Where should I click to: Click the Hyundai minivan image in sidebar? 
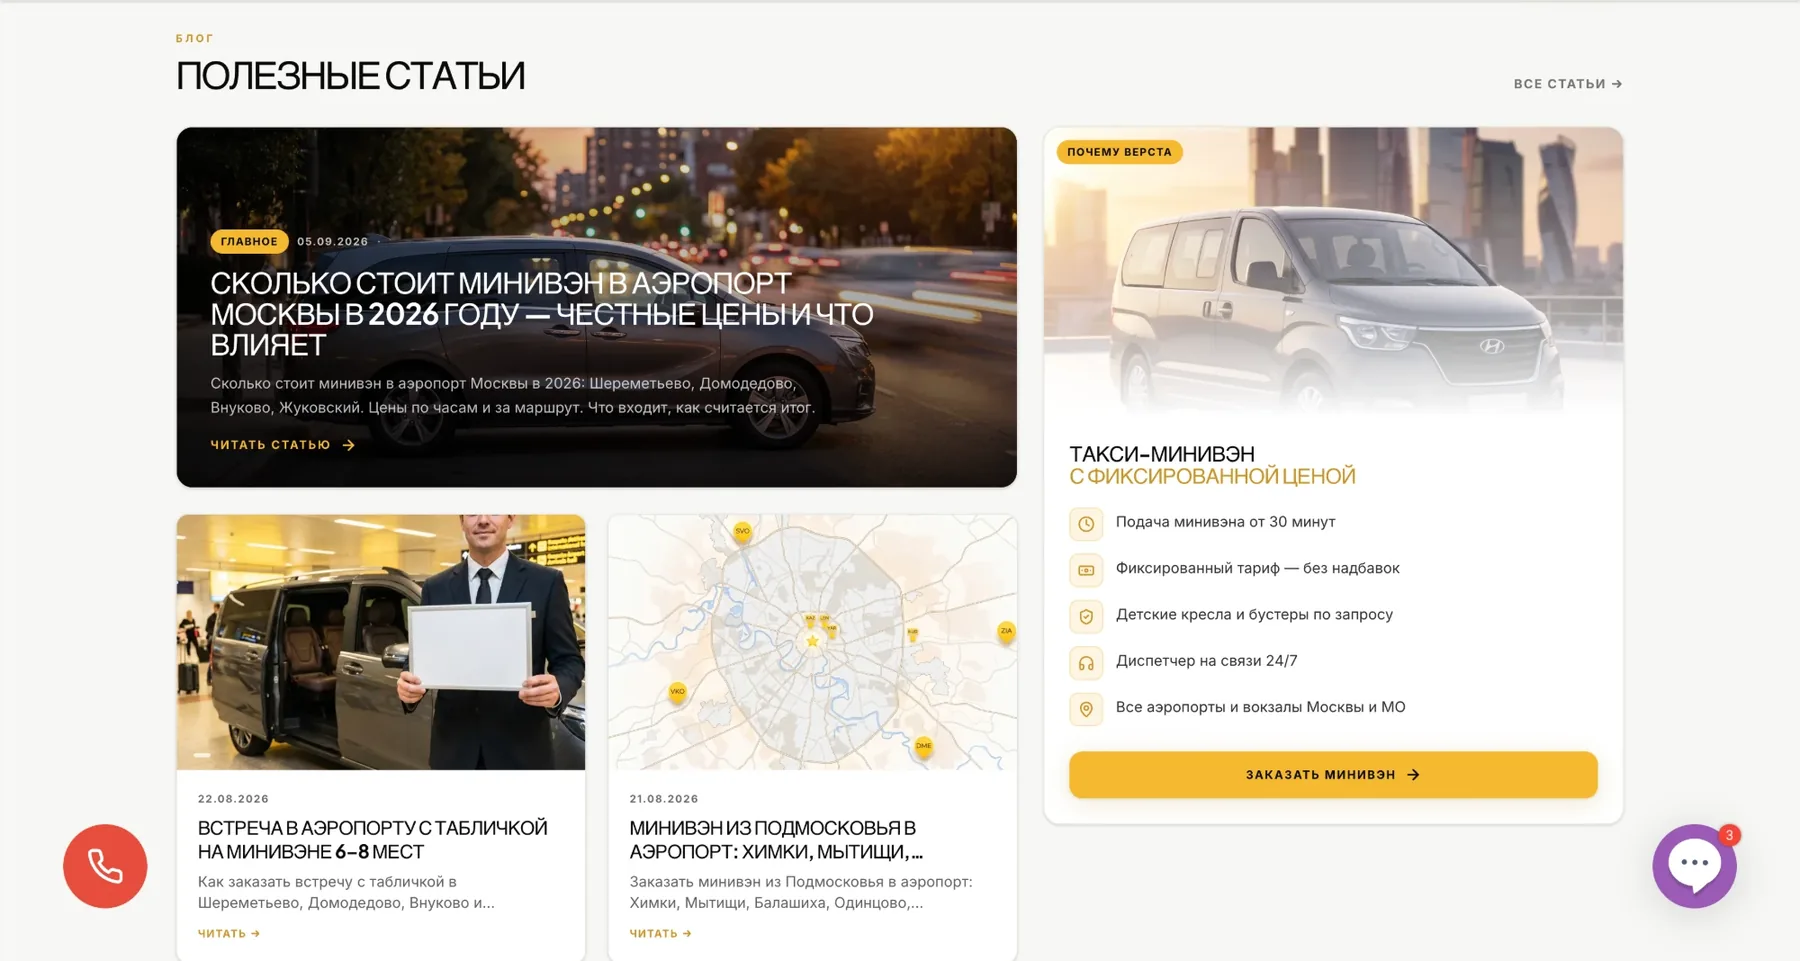click(x=1333, y=270)
